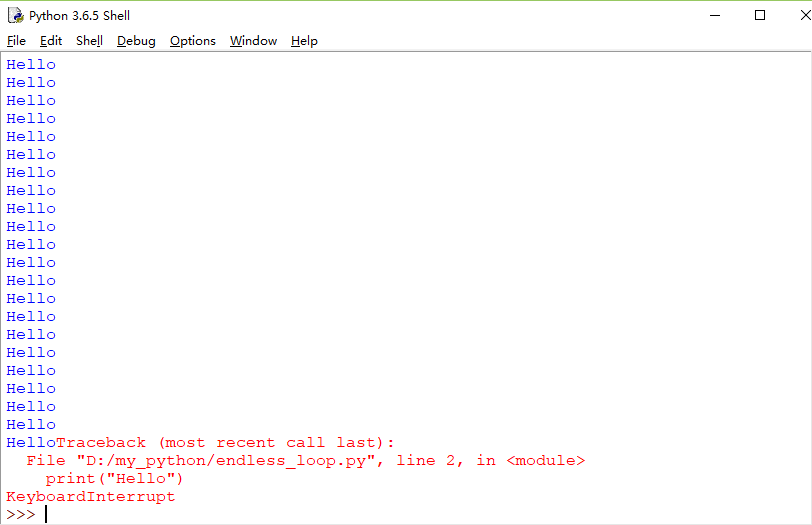This screenshot has height=525, width=812.
Task: Click the 'Hello' directly before 'Traceback'
Action: (x=31, y=443)
